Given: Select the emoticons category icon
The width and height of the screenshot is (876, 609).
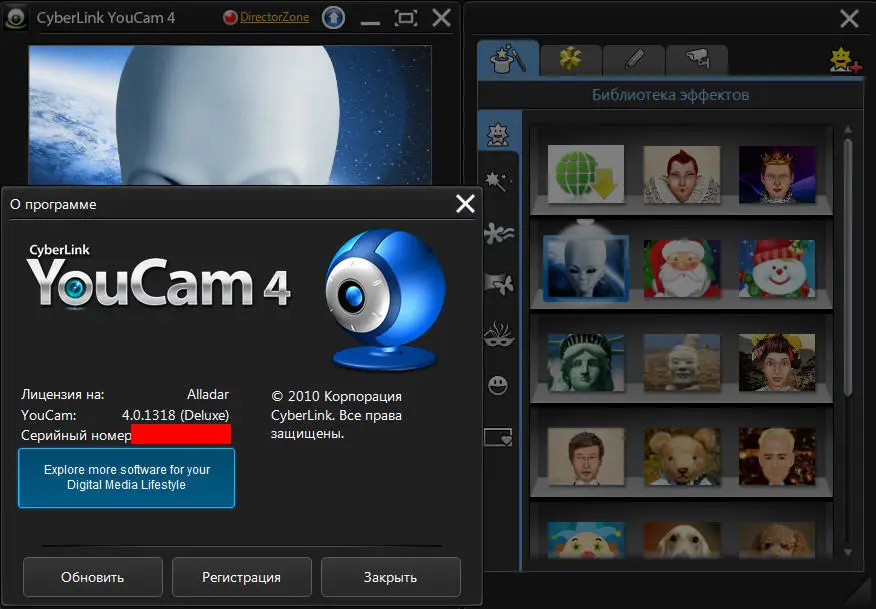Looking at the screenshot, I should tap(498, 385).
